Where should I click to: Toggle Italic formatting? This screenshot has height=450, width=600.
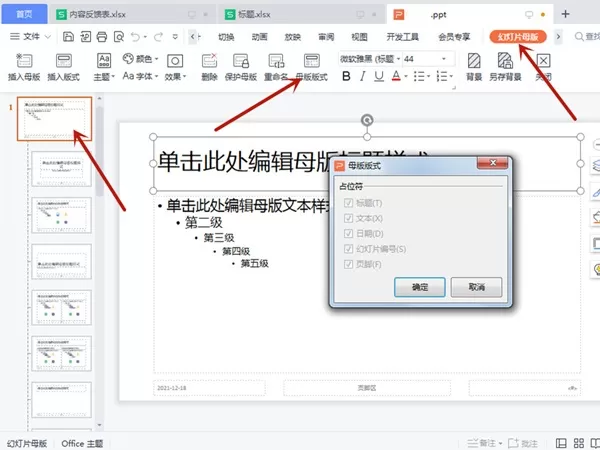(362, 76)
